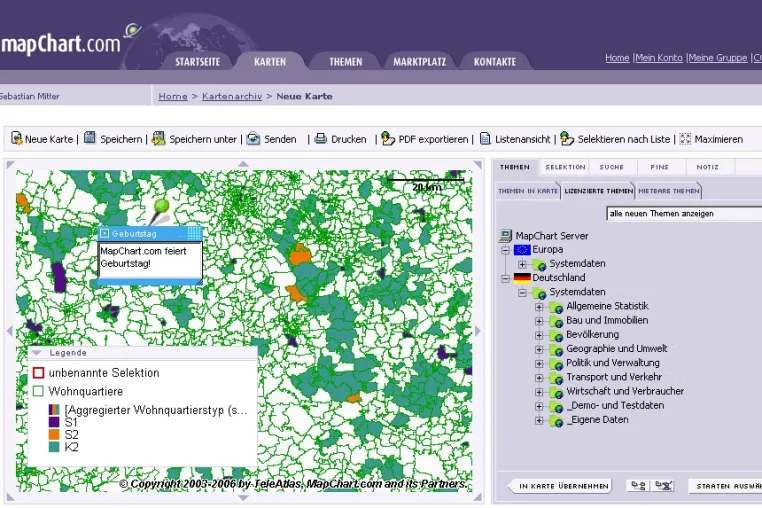The width and height of the screenshot is (762, 508).
Task: Click the Geburtstag note grid handle icon
Action: (x=194, y=233)
